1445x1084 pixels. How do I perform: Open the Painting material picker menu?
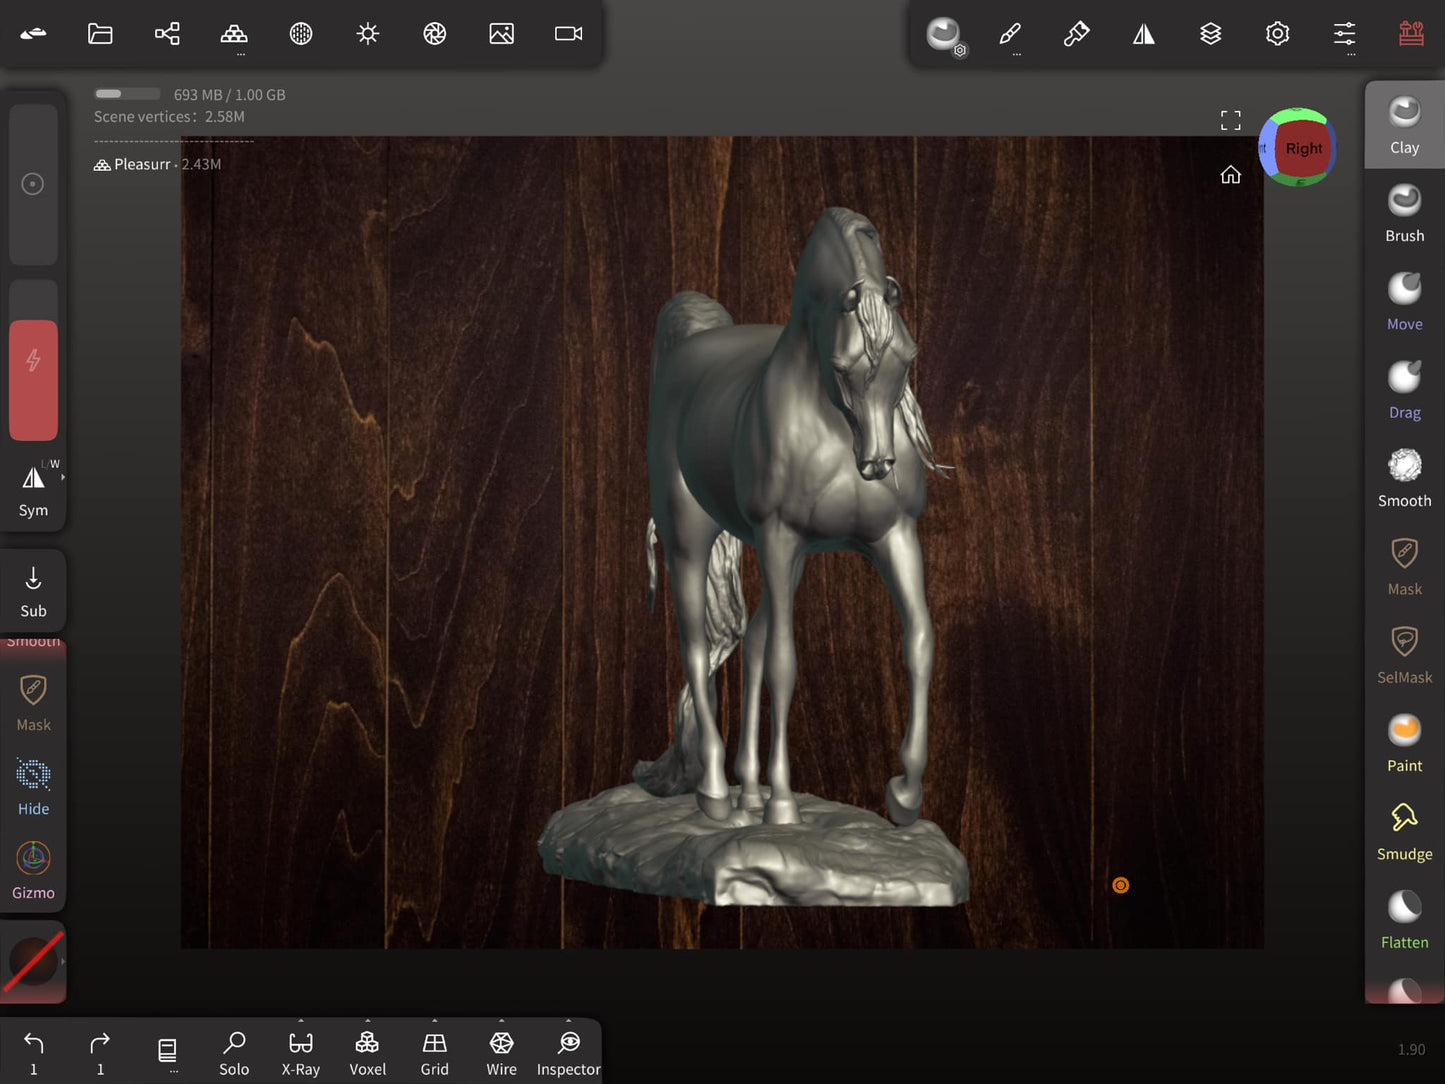point(1076,34)
